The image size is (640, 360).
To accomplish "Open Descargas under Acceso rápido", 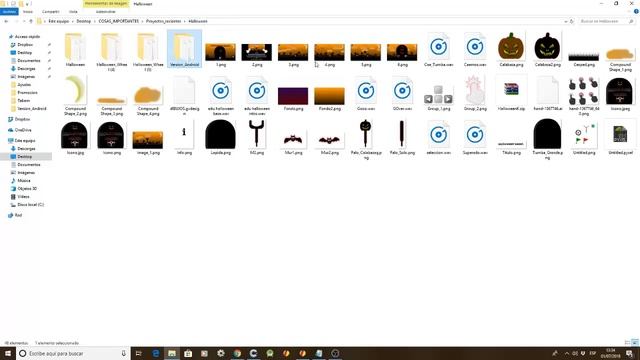I will pyautogui.click(x=26, y=69).
